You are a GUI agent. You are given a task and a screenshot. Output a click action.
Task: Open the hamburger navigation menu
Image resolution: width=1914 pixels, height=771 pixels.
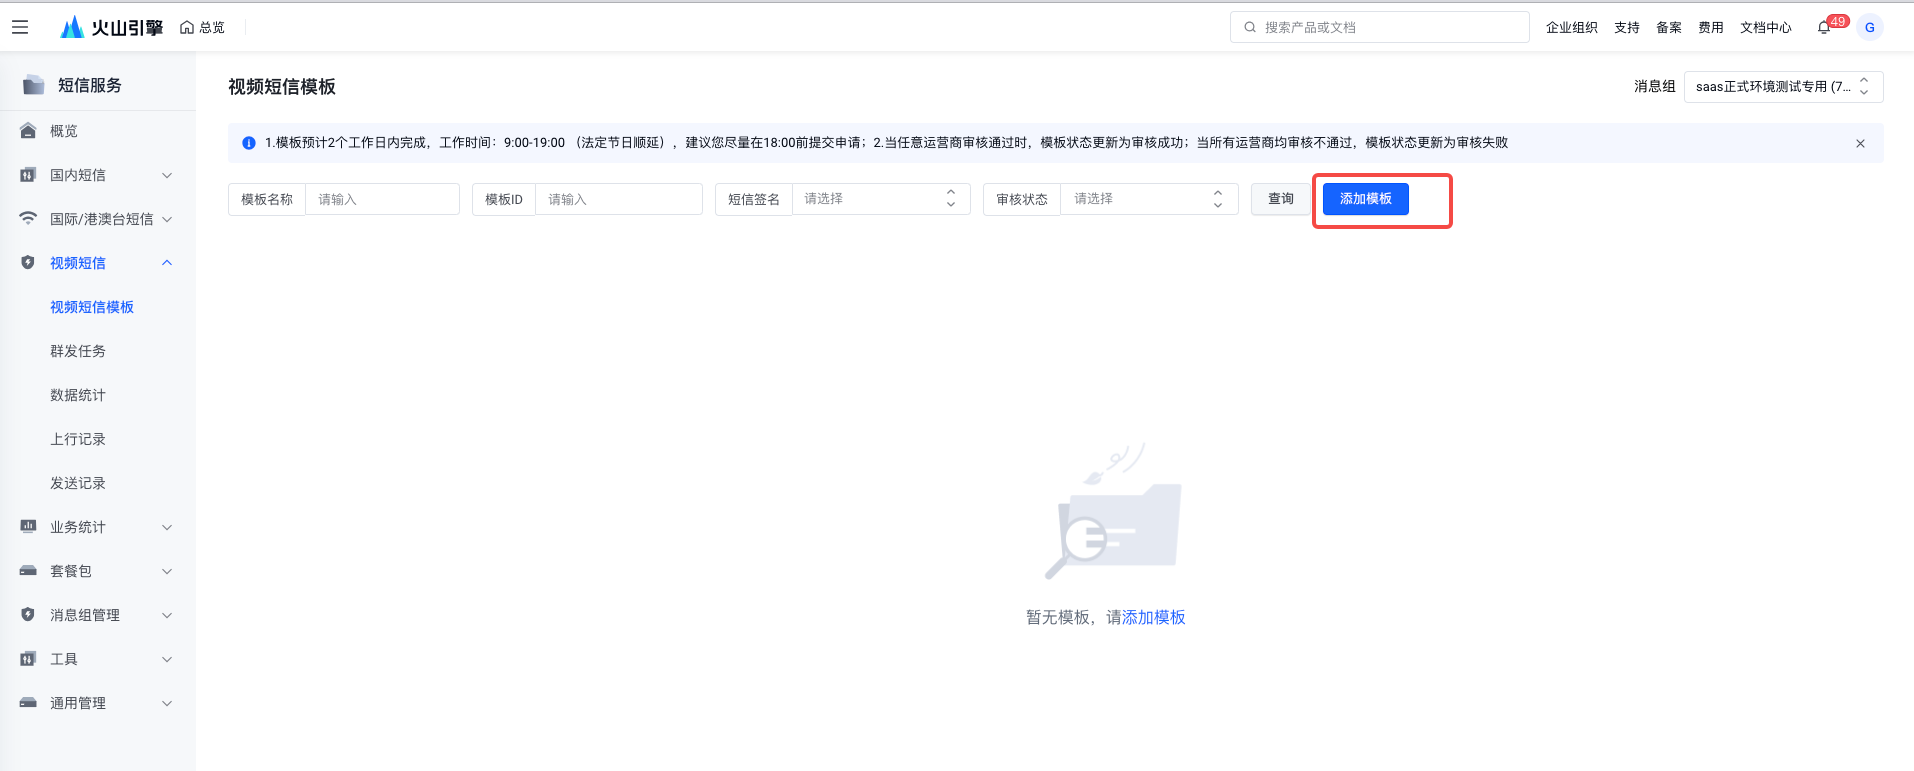point(20,27)
